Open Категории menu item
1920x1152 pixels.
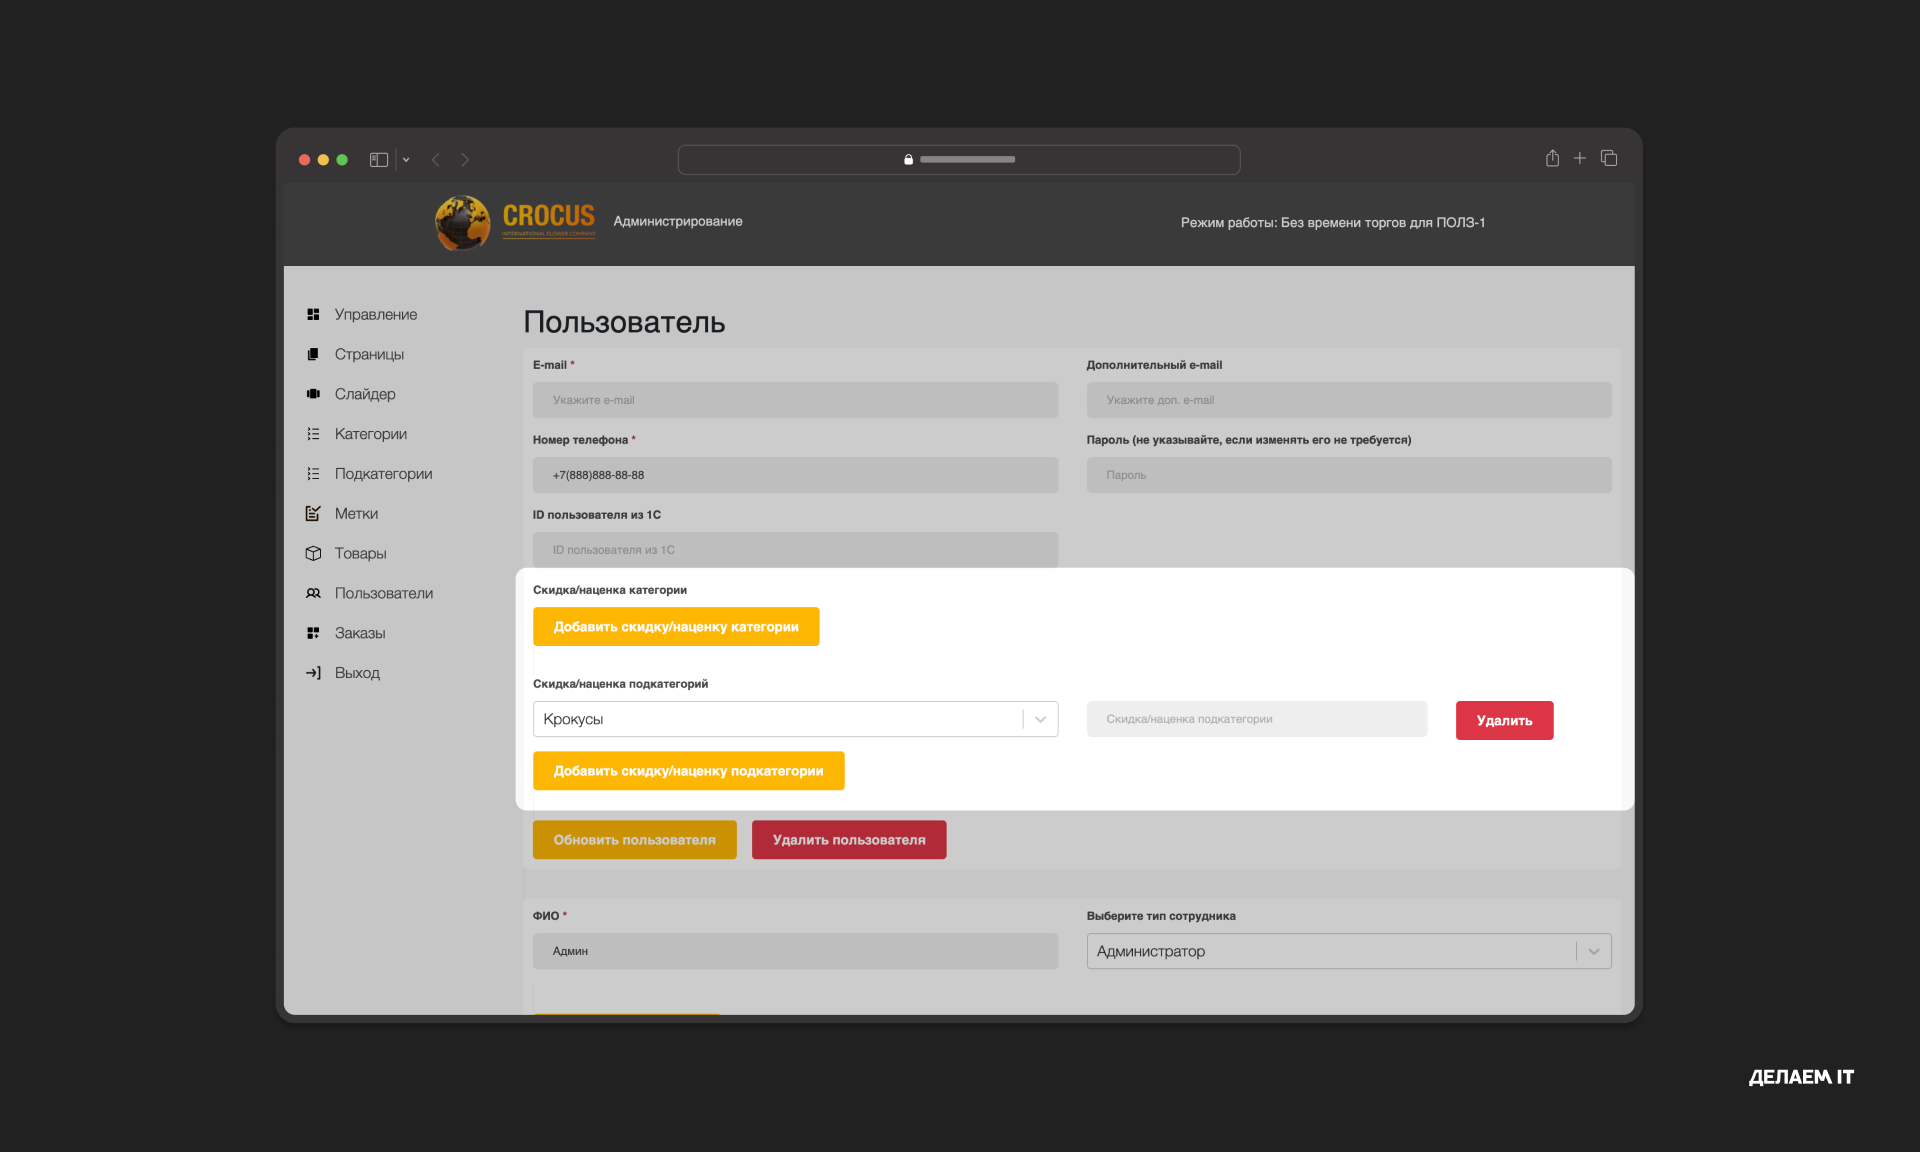pyautogui.click(x=370, y=434)
